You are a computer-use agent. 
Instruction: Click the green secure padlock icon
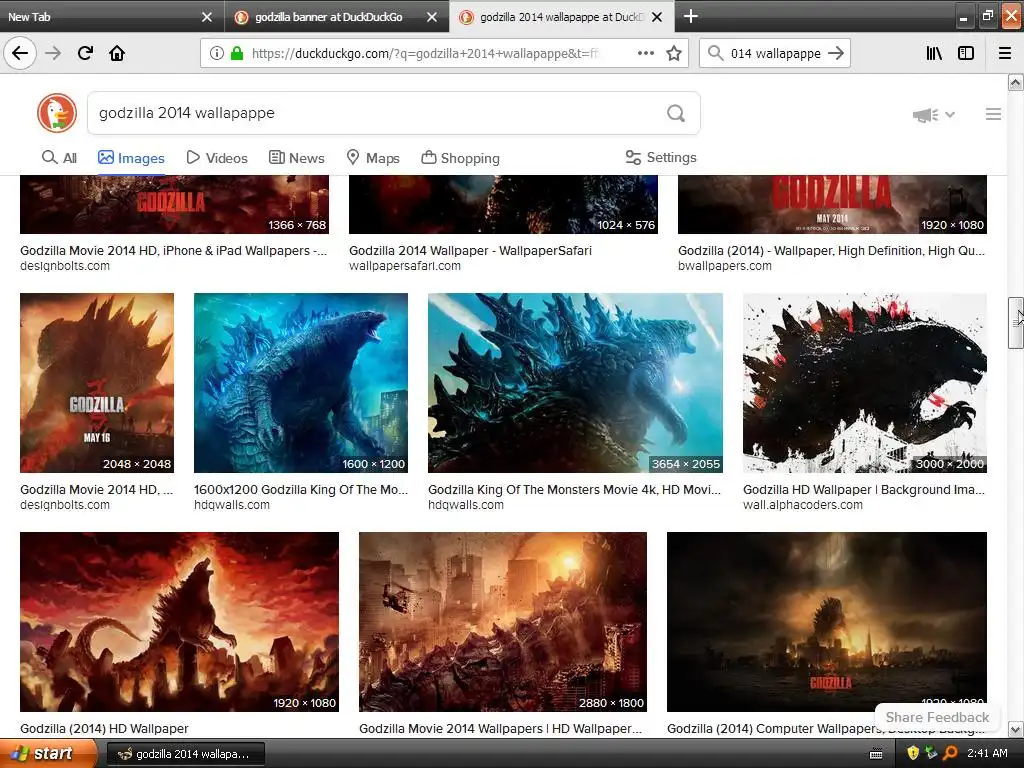click(x=237, y=54)
